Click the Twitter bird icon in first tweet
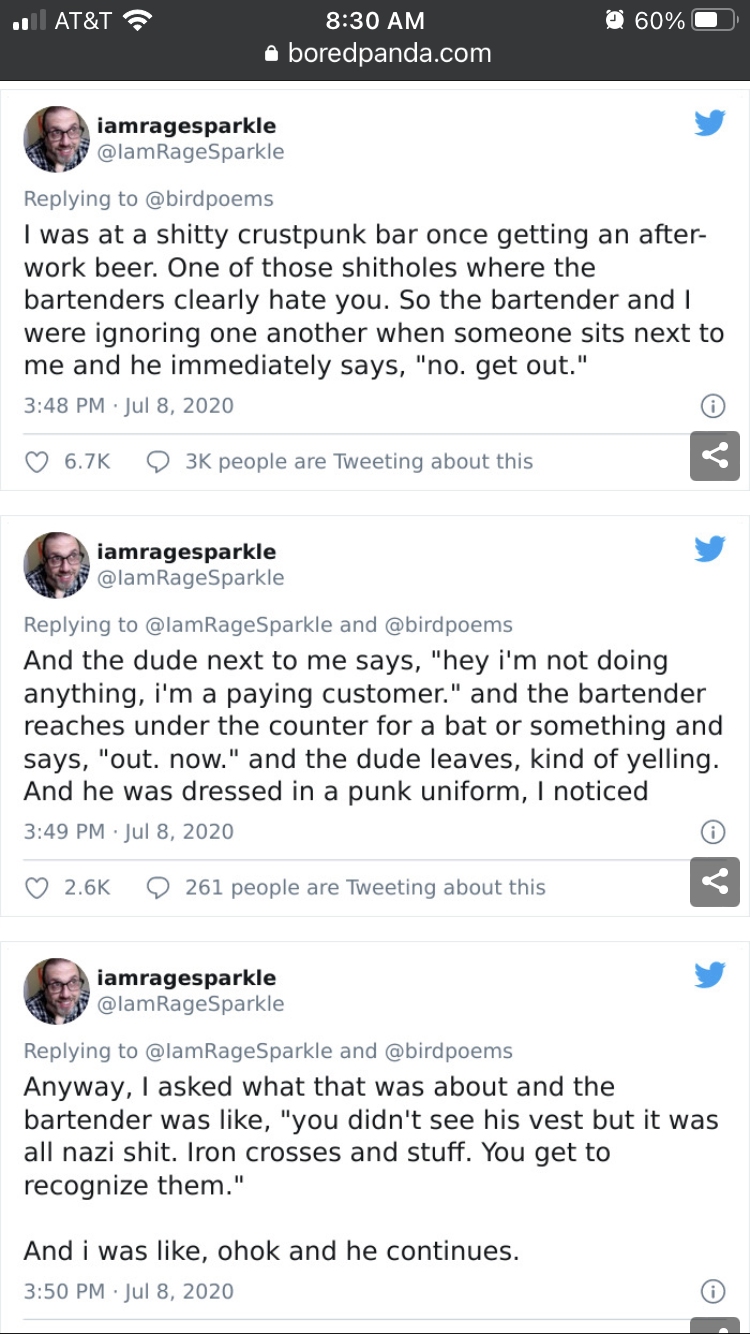 [x=709, y=123]
